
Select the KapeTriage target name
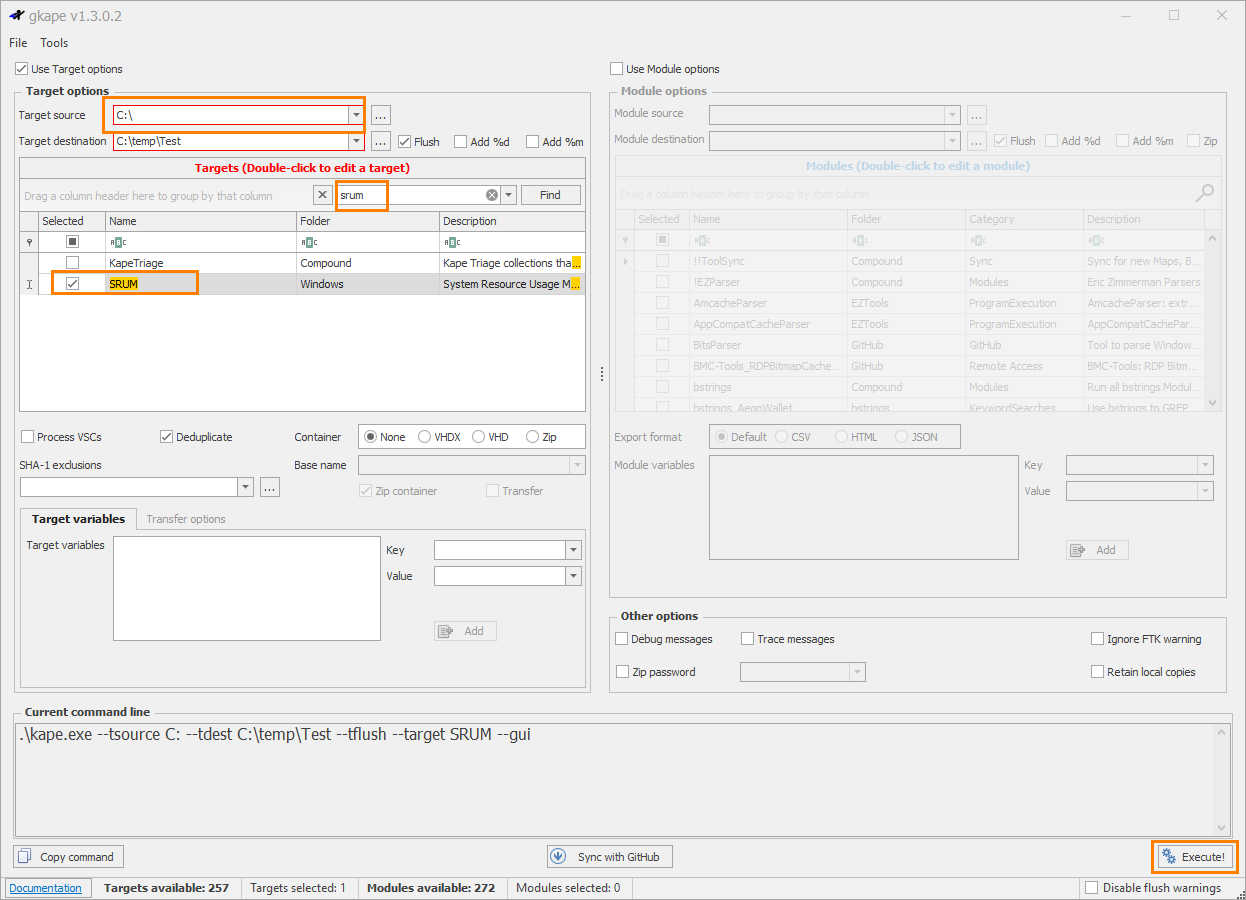coord(136,263)
